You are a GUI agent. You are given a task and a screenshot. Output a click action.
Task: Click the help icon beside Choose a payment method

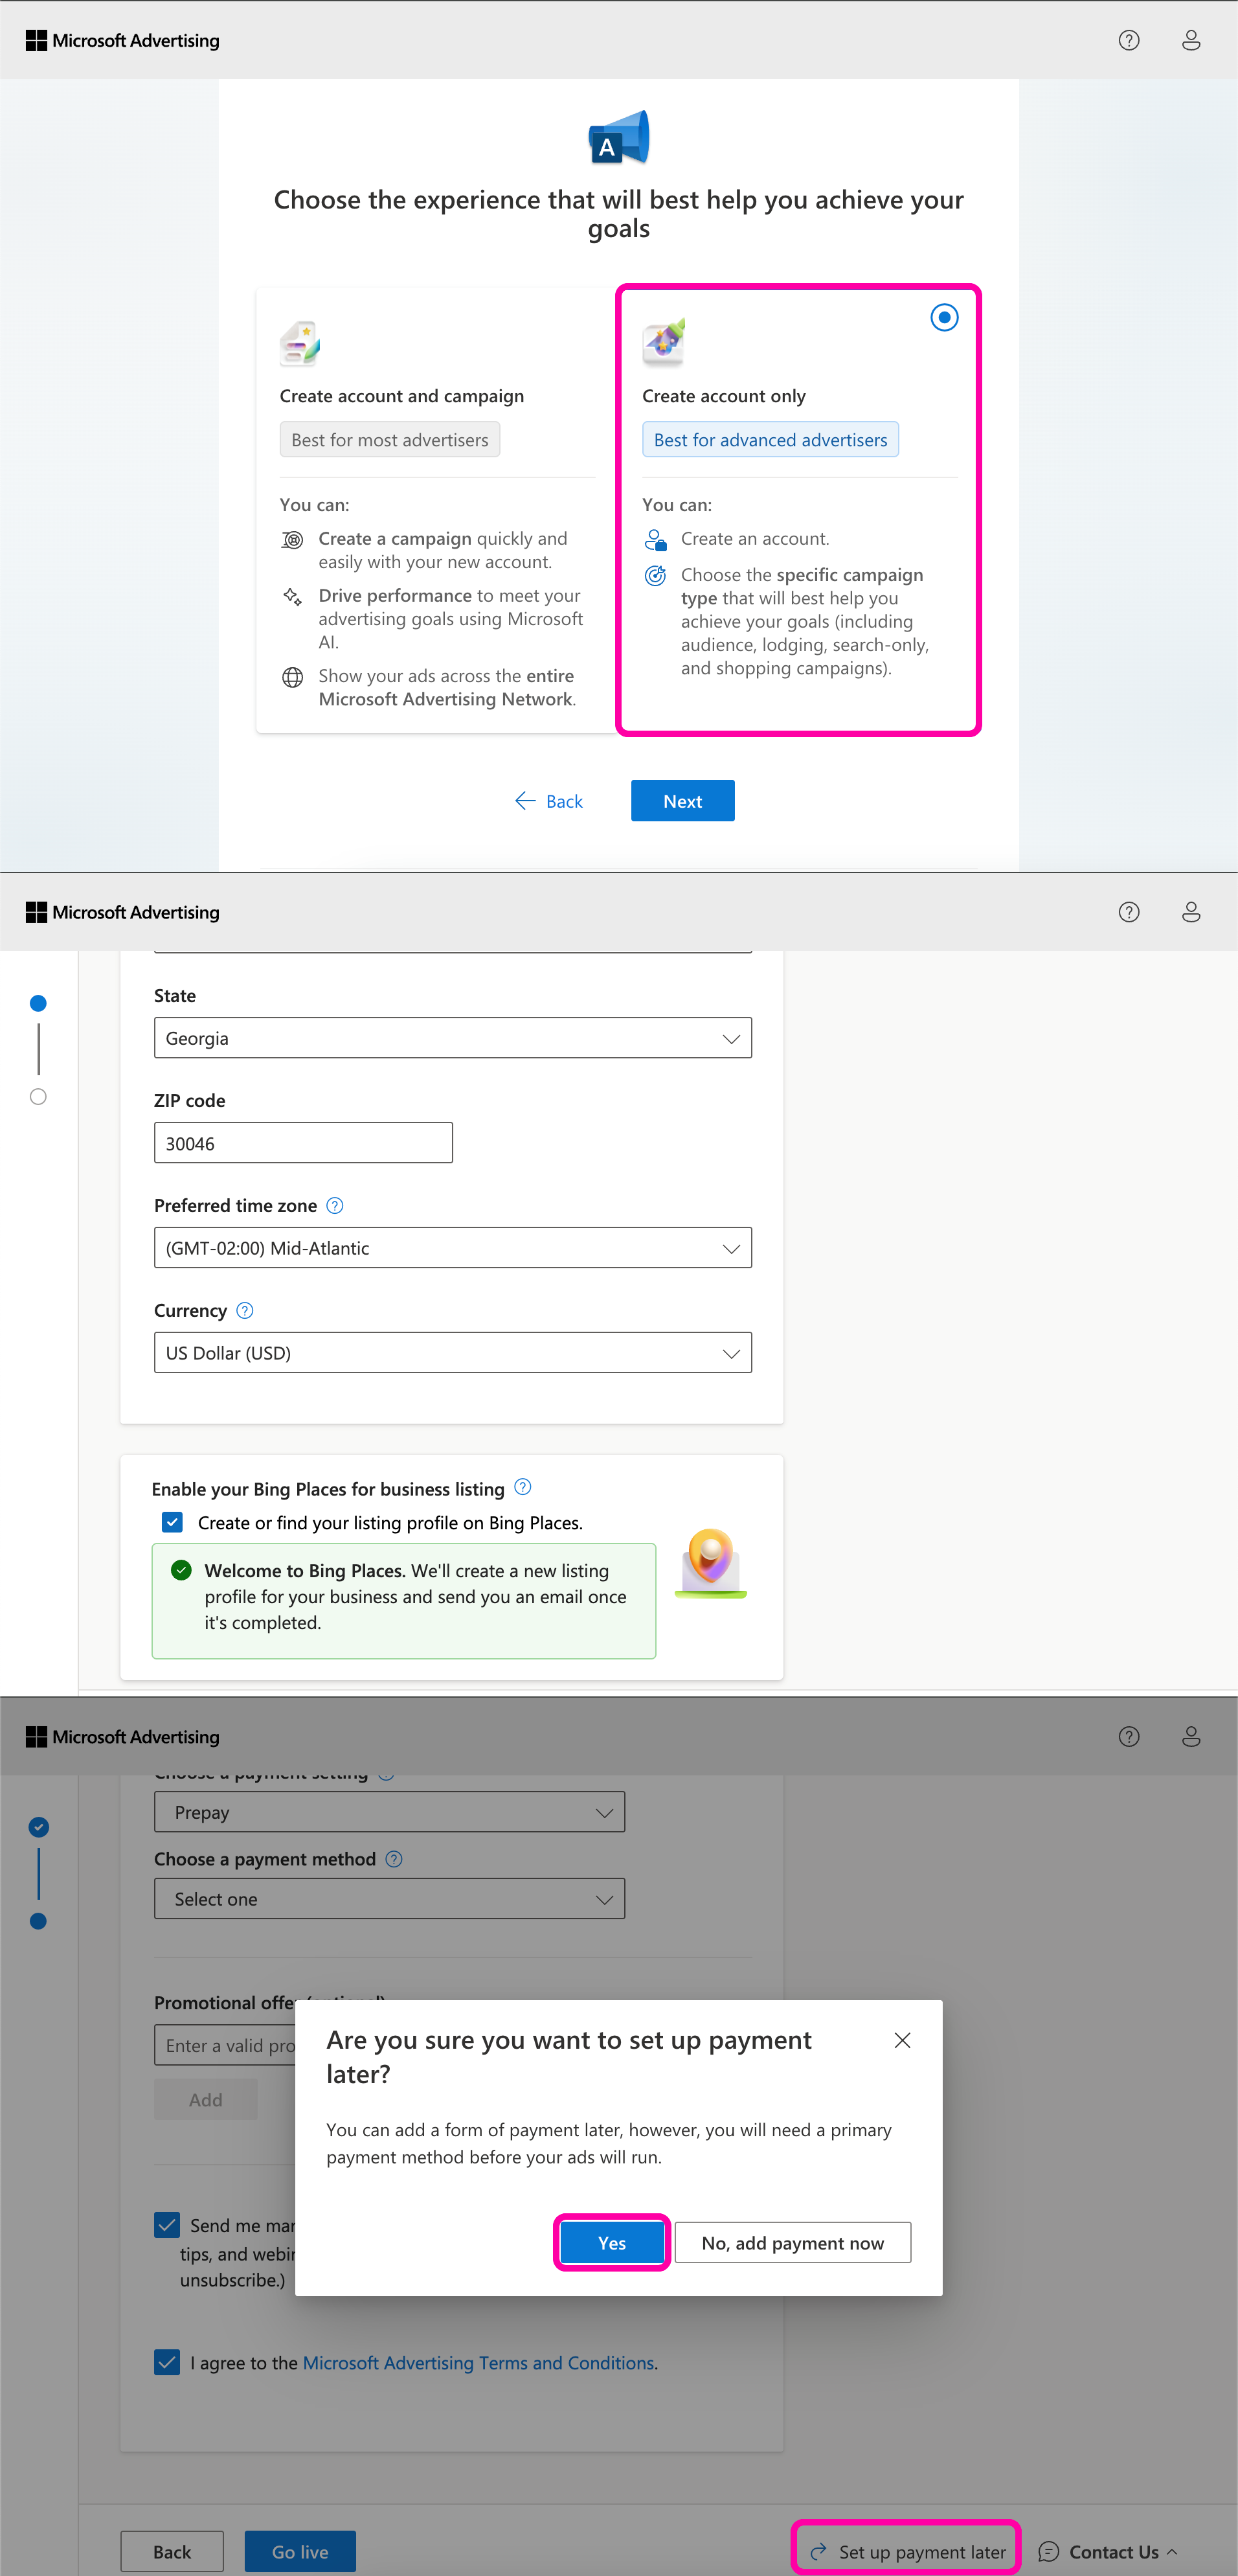[394, 1859]
